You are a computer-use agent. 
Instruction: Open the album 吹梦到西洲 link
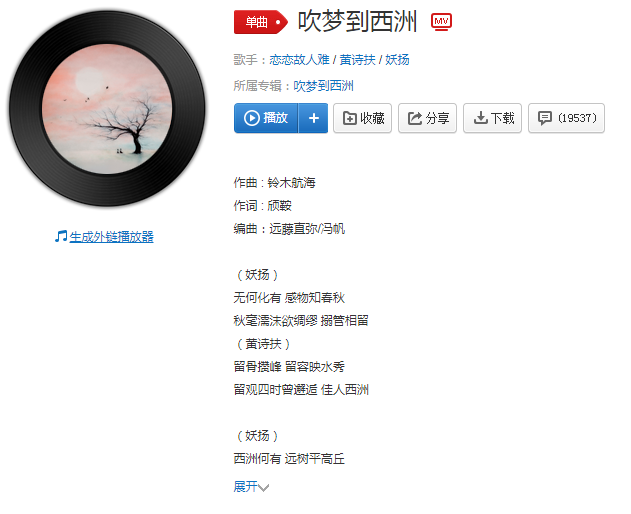click(324, 86)
